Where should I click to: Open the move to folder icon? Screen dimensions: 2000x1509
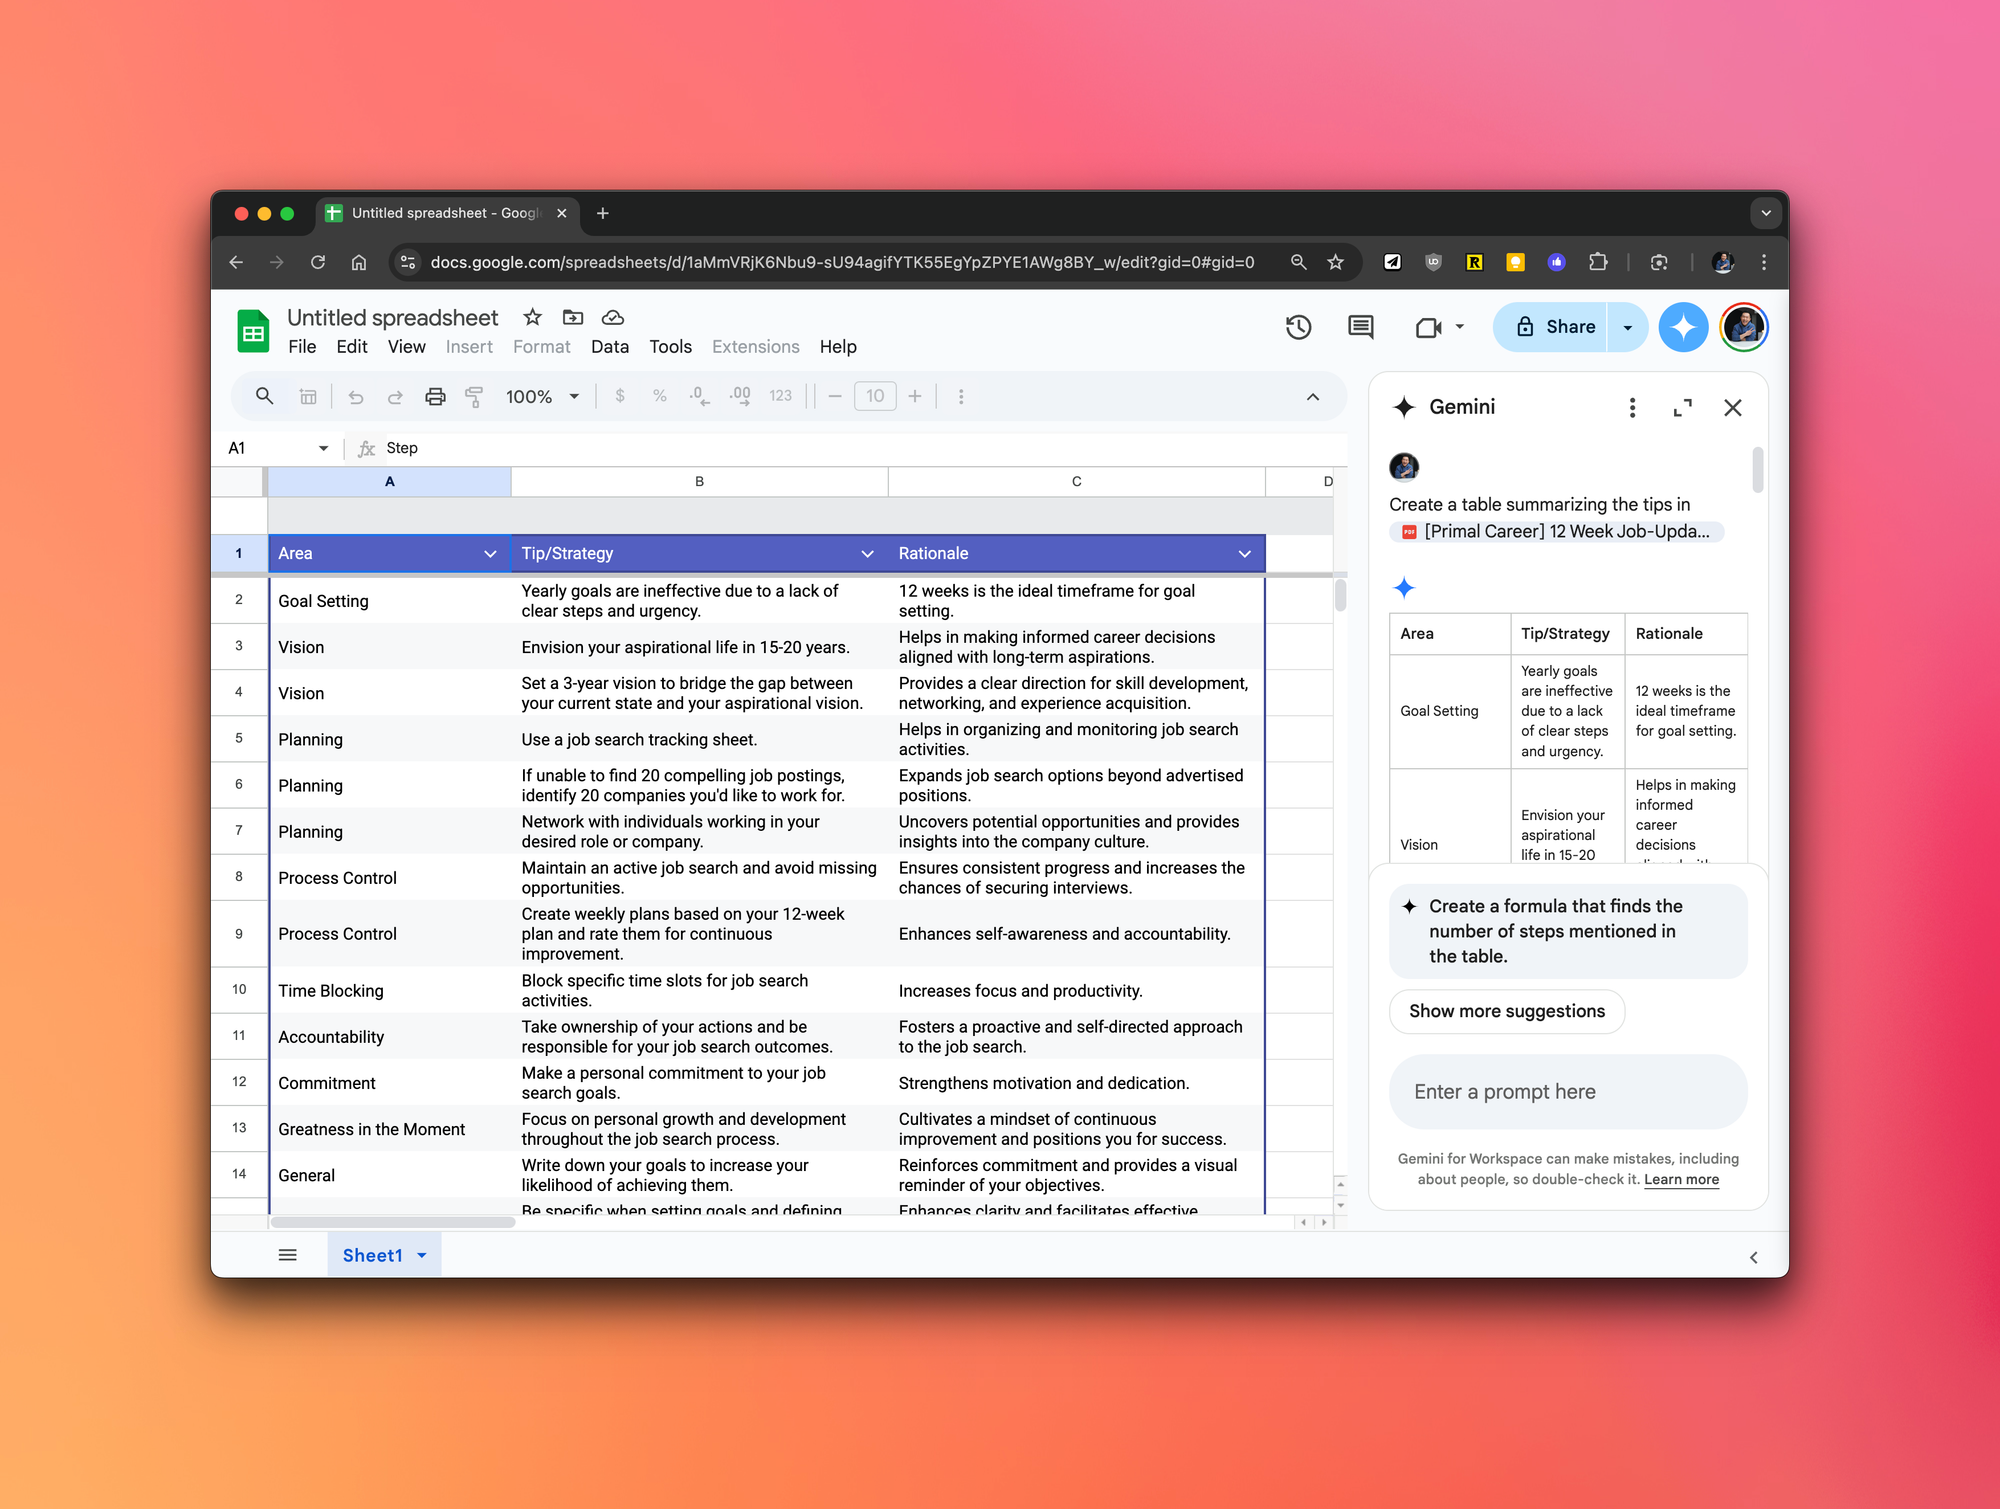573,317
